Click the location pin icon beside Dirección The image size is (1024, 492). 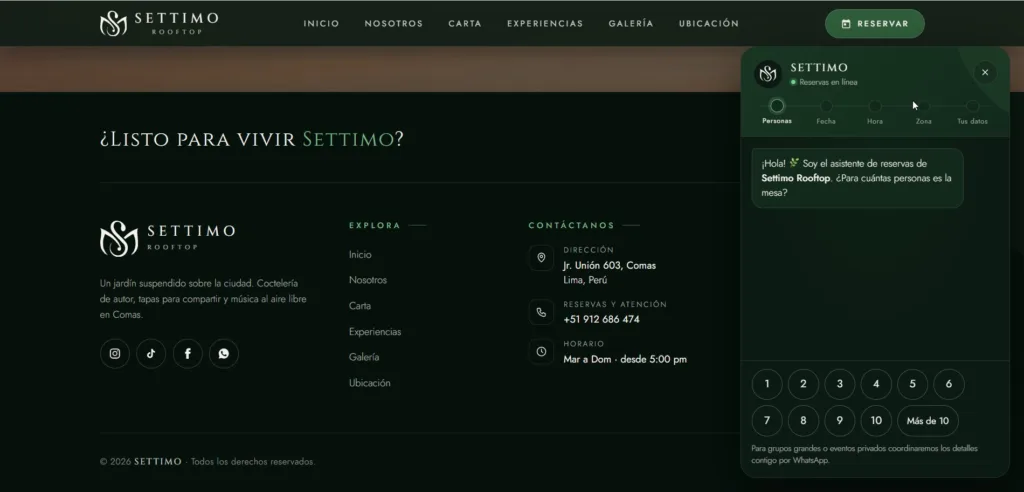[x=541, y=257]
